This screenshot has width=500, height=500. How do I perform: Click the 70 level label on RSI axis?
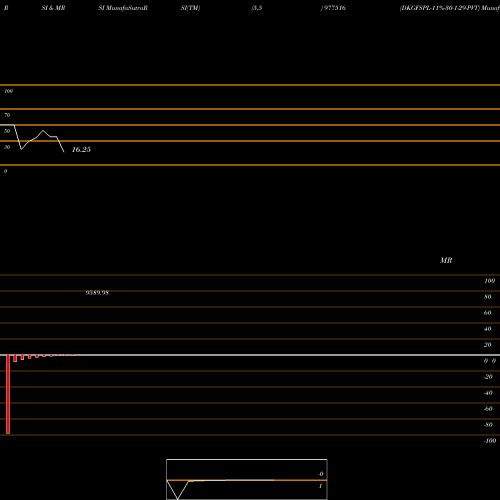[x=7, y=115]
